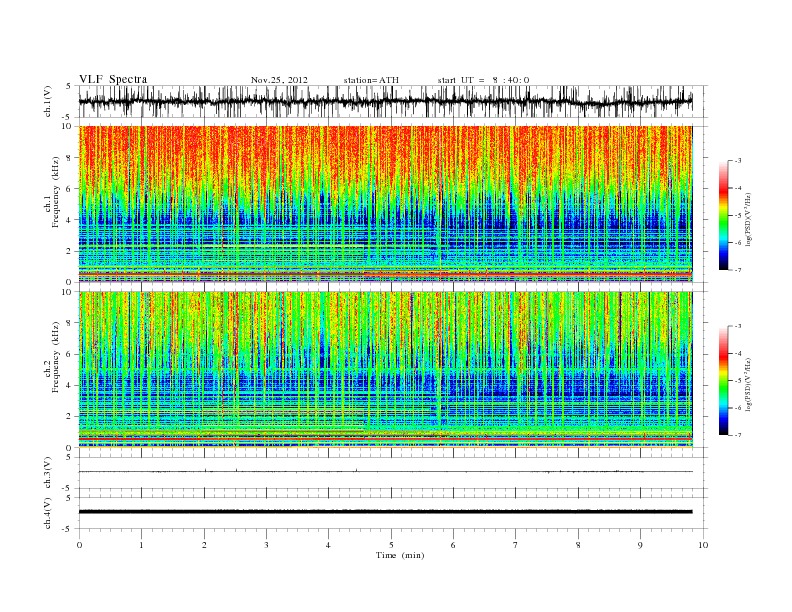Click the '6' kHz tick on ch.2 spectrogram
The height and width of the screenshot is (612, 792).
point(70,354)
